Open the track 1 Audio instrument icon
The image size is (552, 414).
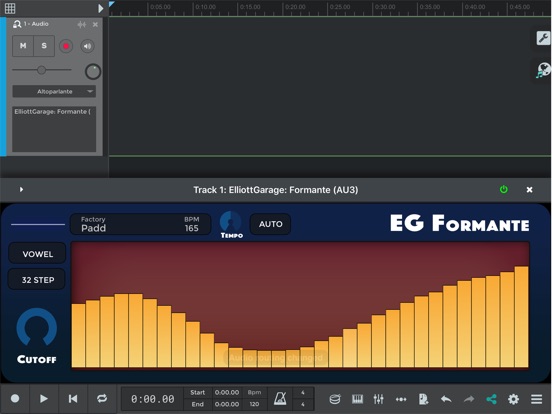(x=17, y=24)
